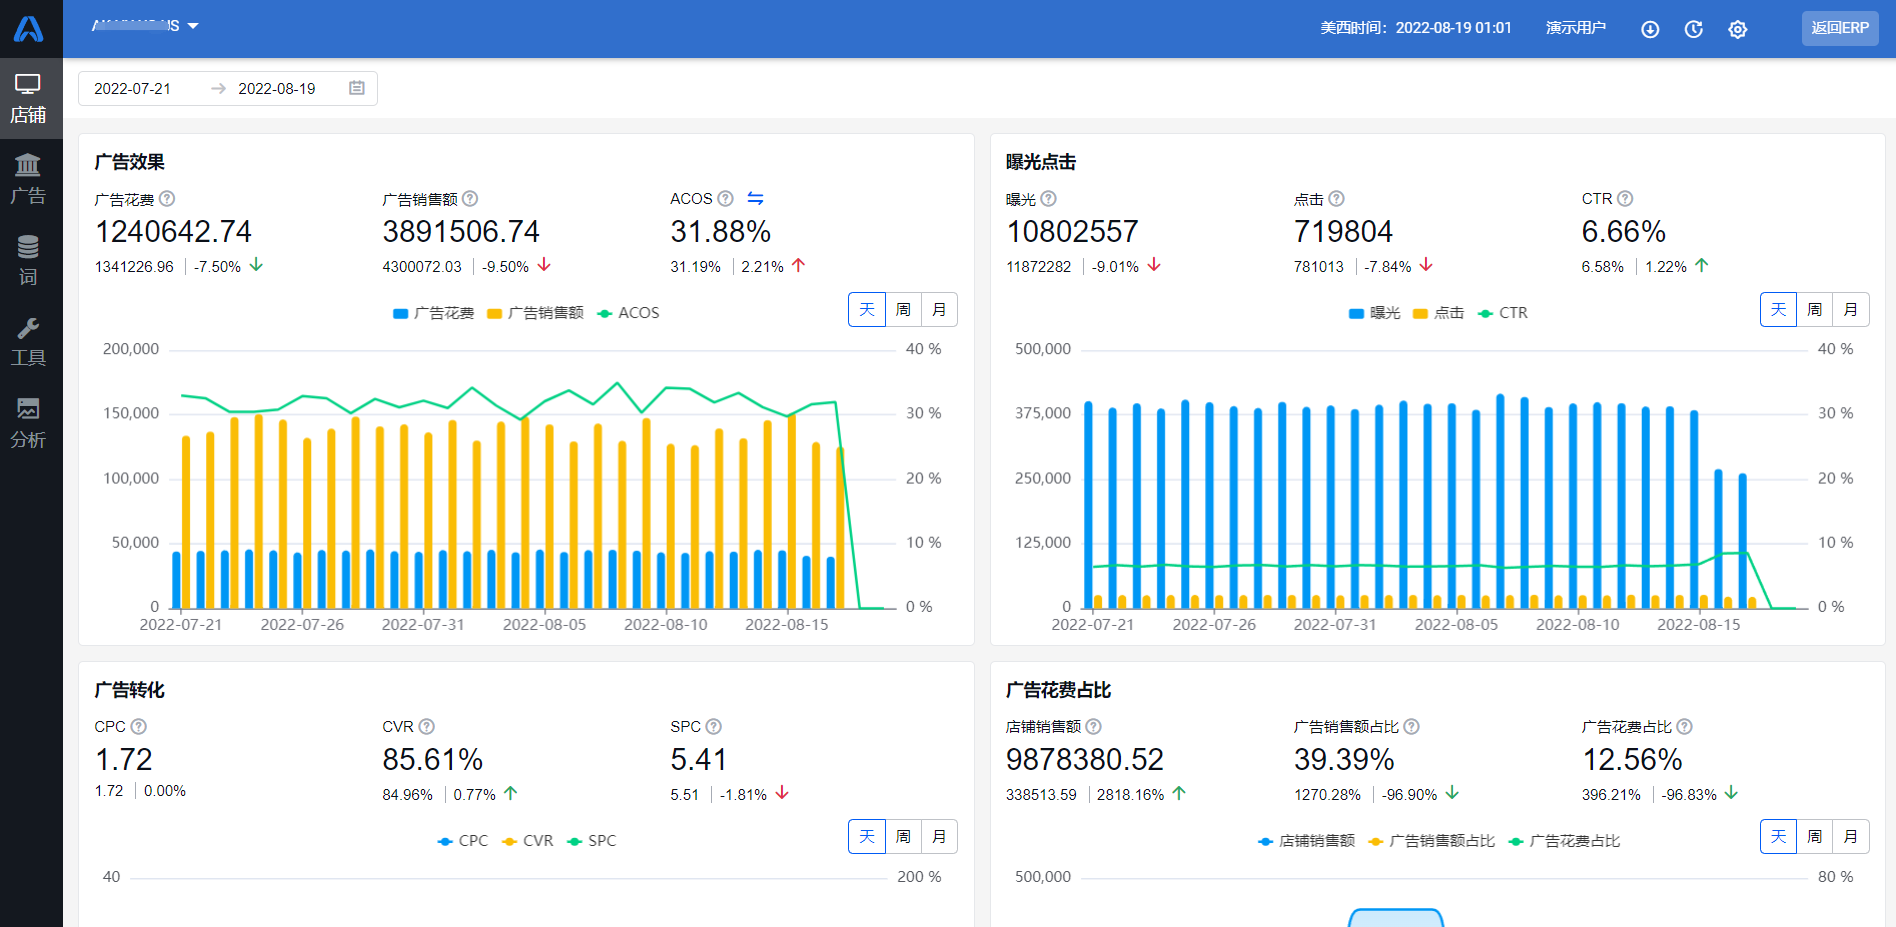Click help icon next to CPC

coord(139,727)
